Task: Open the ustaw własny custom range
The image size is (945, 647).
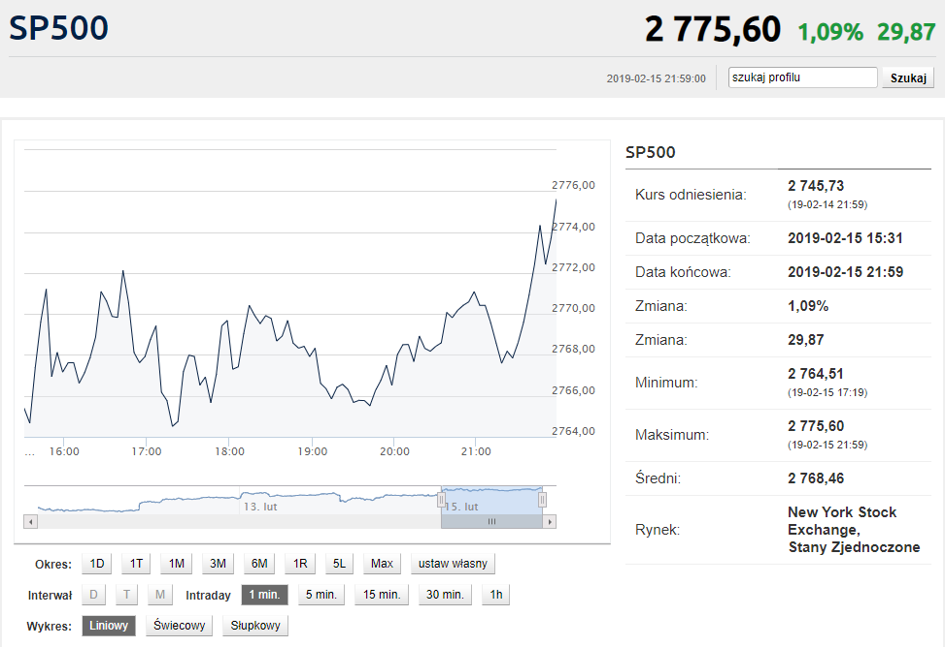Action: click(453, 564)
